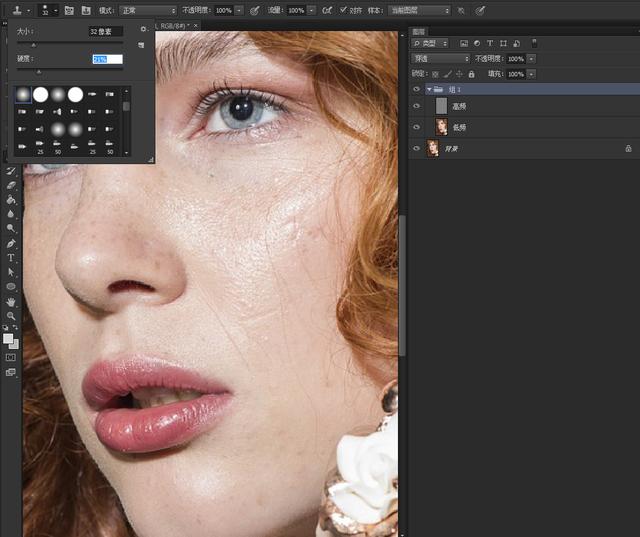Screen dimensions: 640x537
Task: Open the 模式 blend mode dropdown
Action: point(146,10)
